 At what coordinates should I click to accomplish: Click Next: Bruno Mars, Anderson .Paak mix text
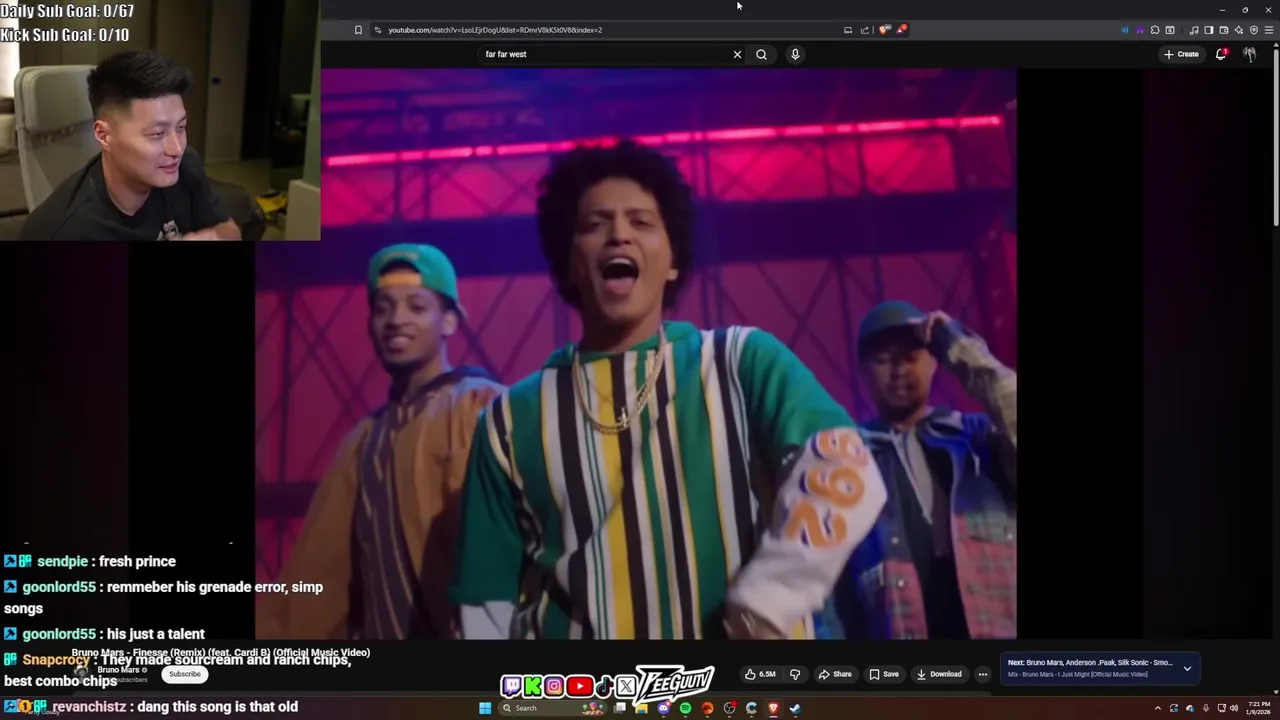1090,662
